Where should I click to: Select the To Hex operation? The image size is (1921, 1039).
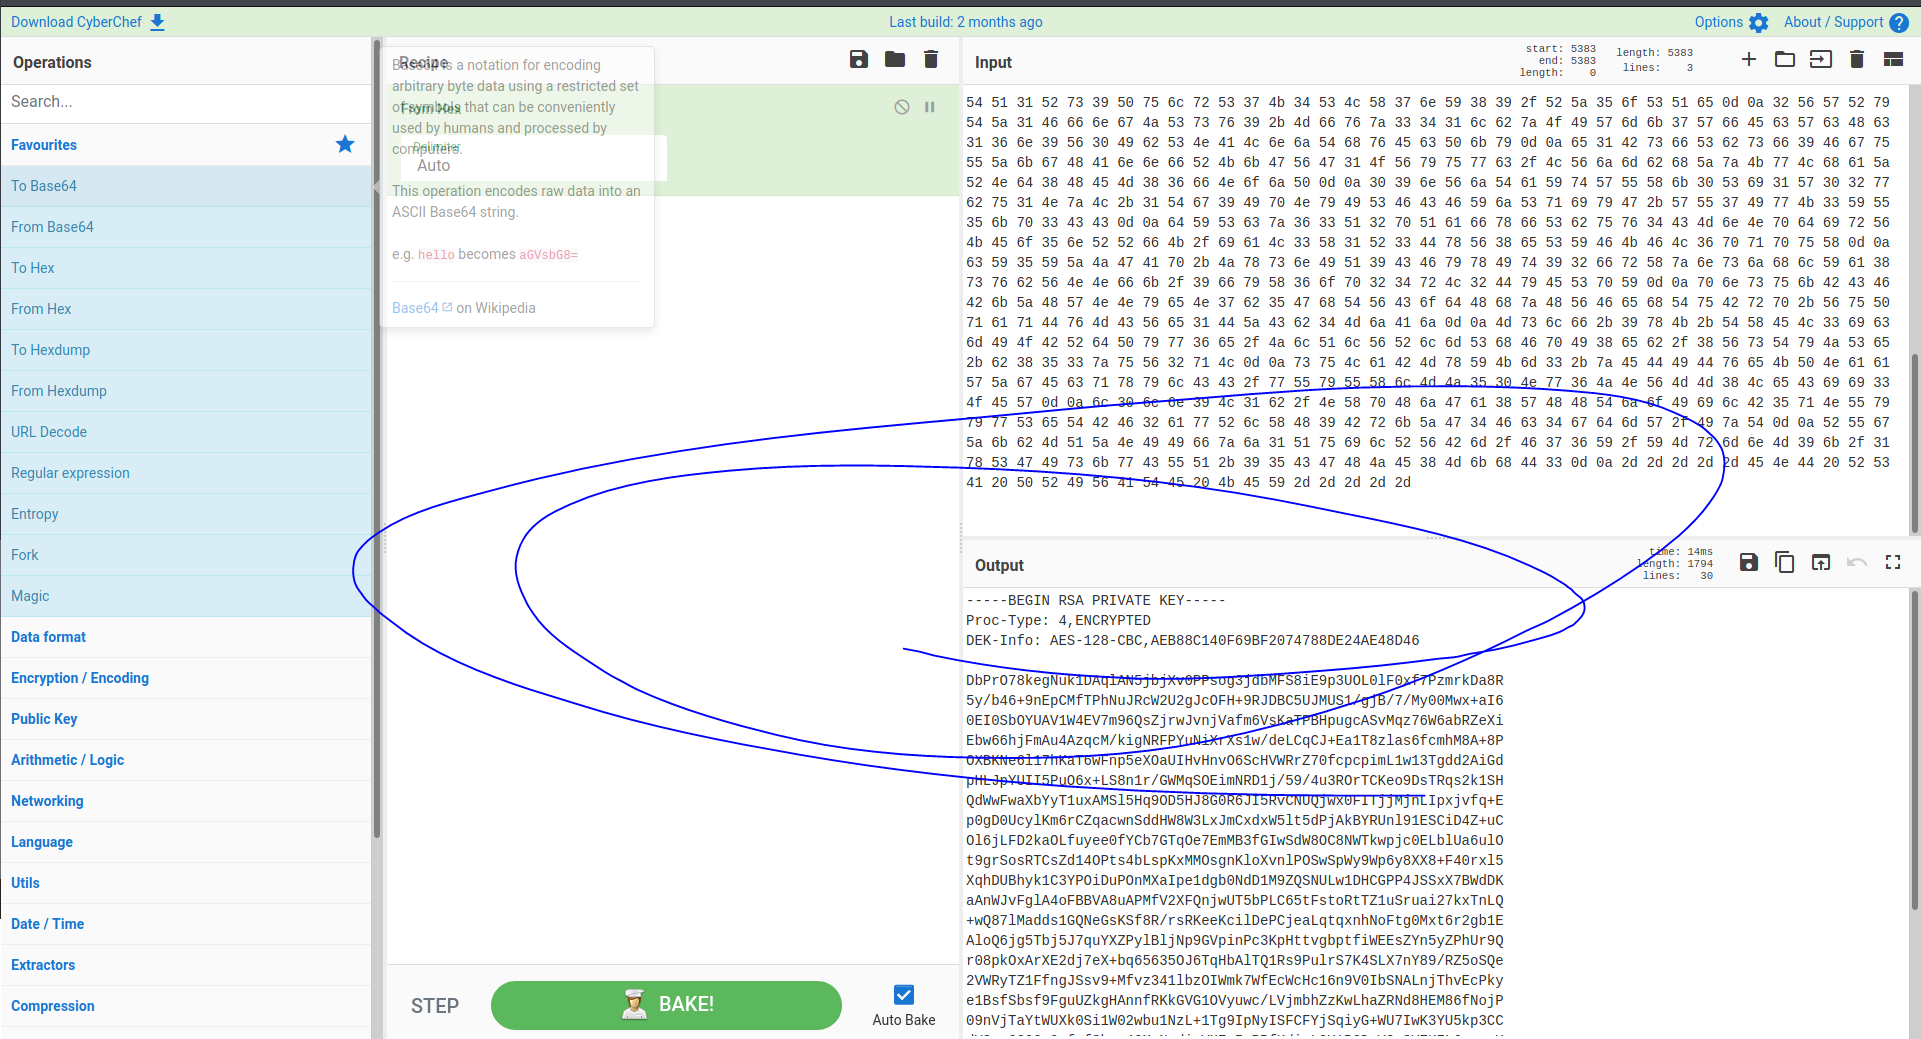point(186,268)
